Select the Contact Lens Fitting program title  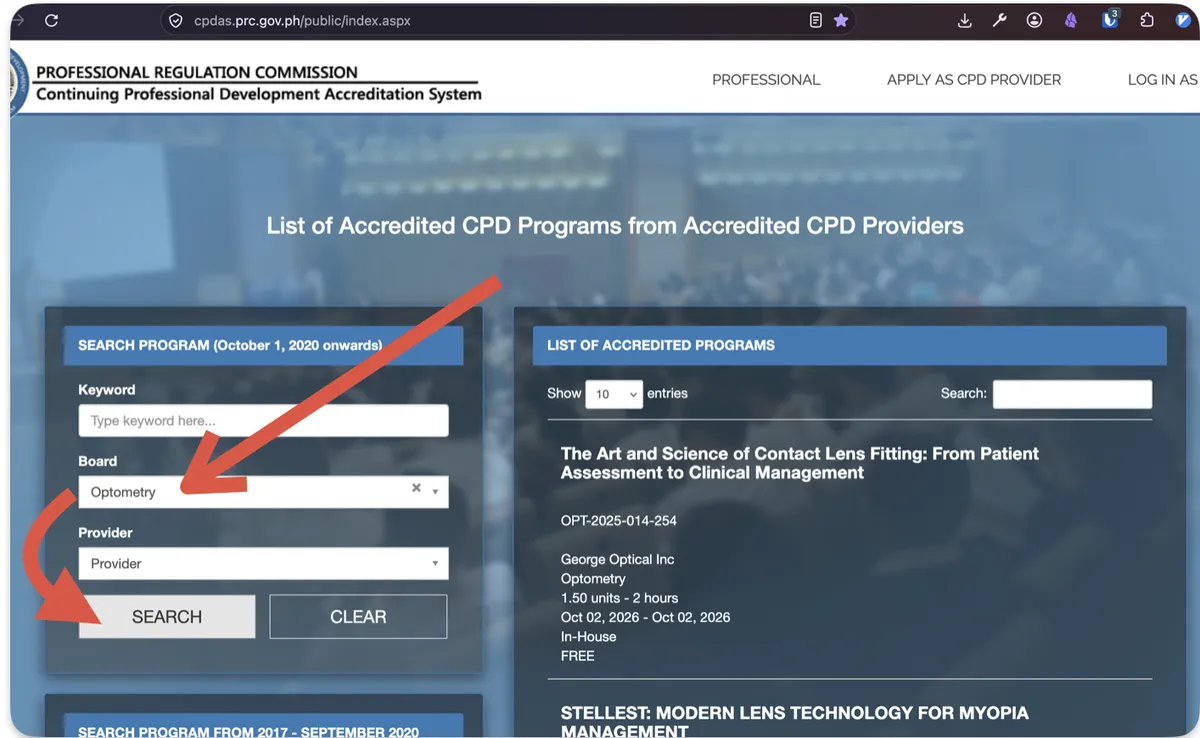800,463
